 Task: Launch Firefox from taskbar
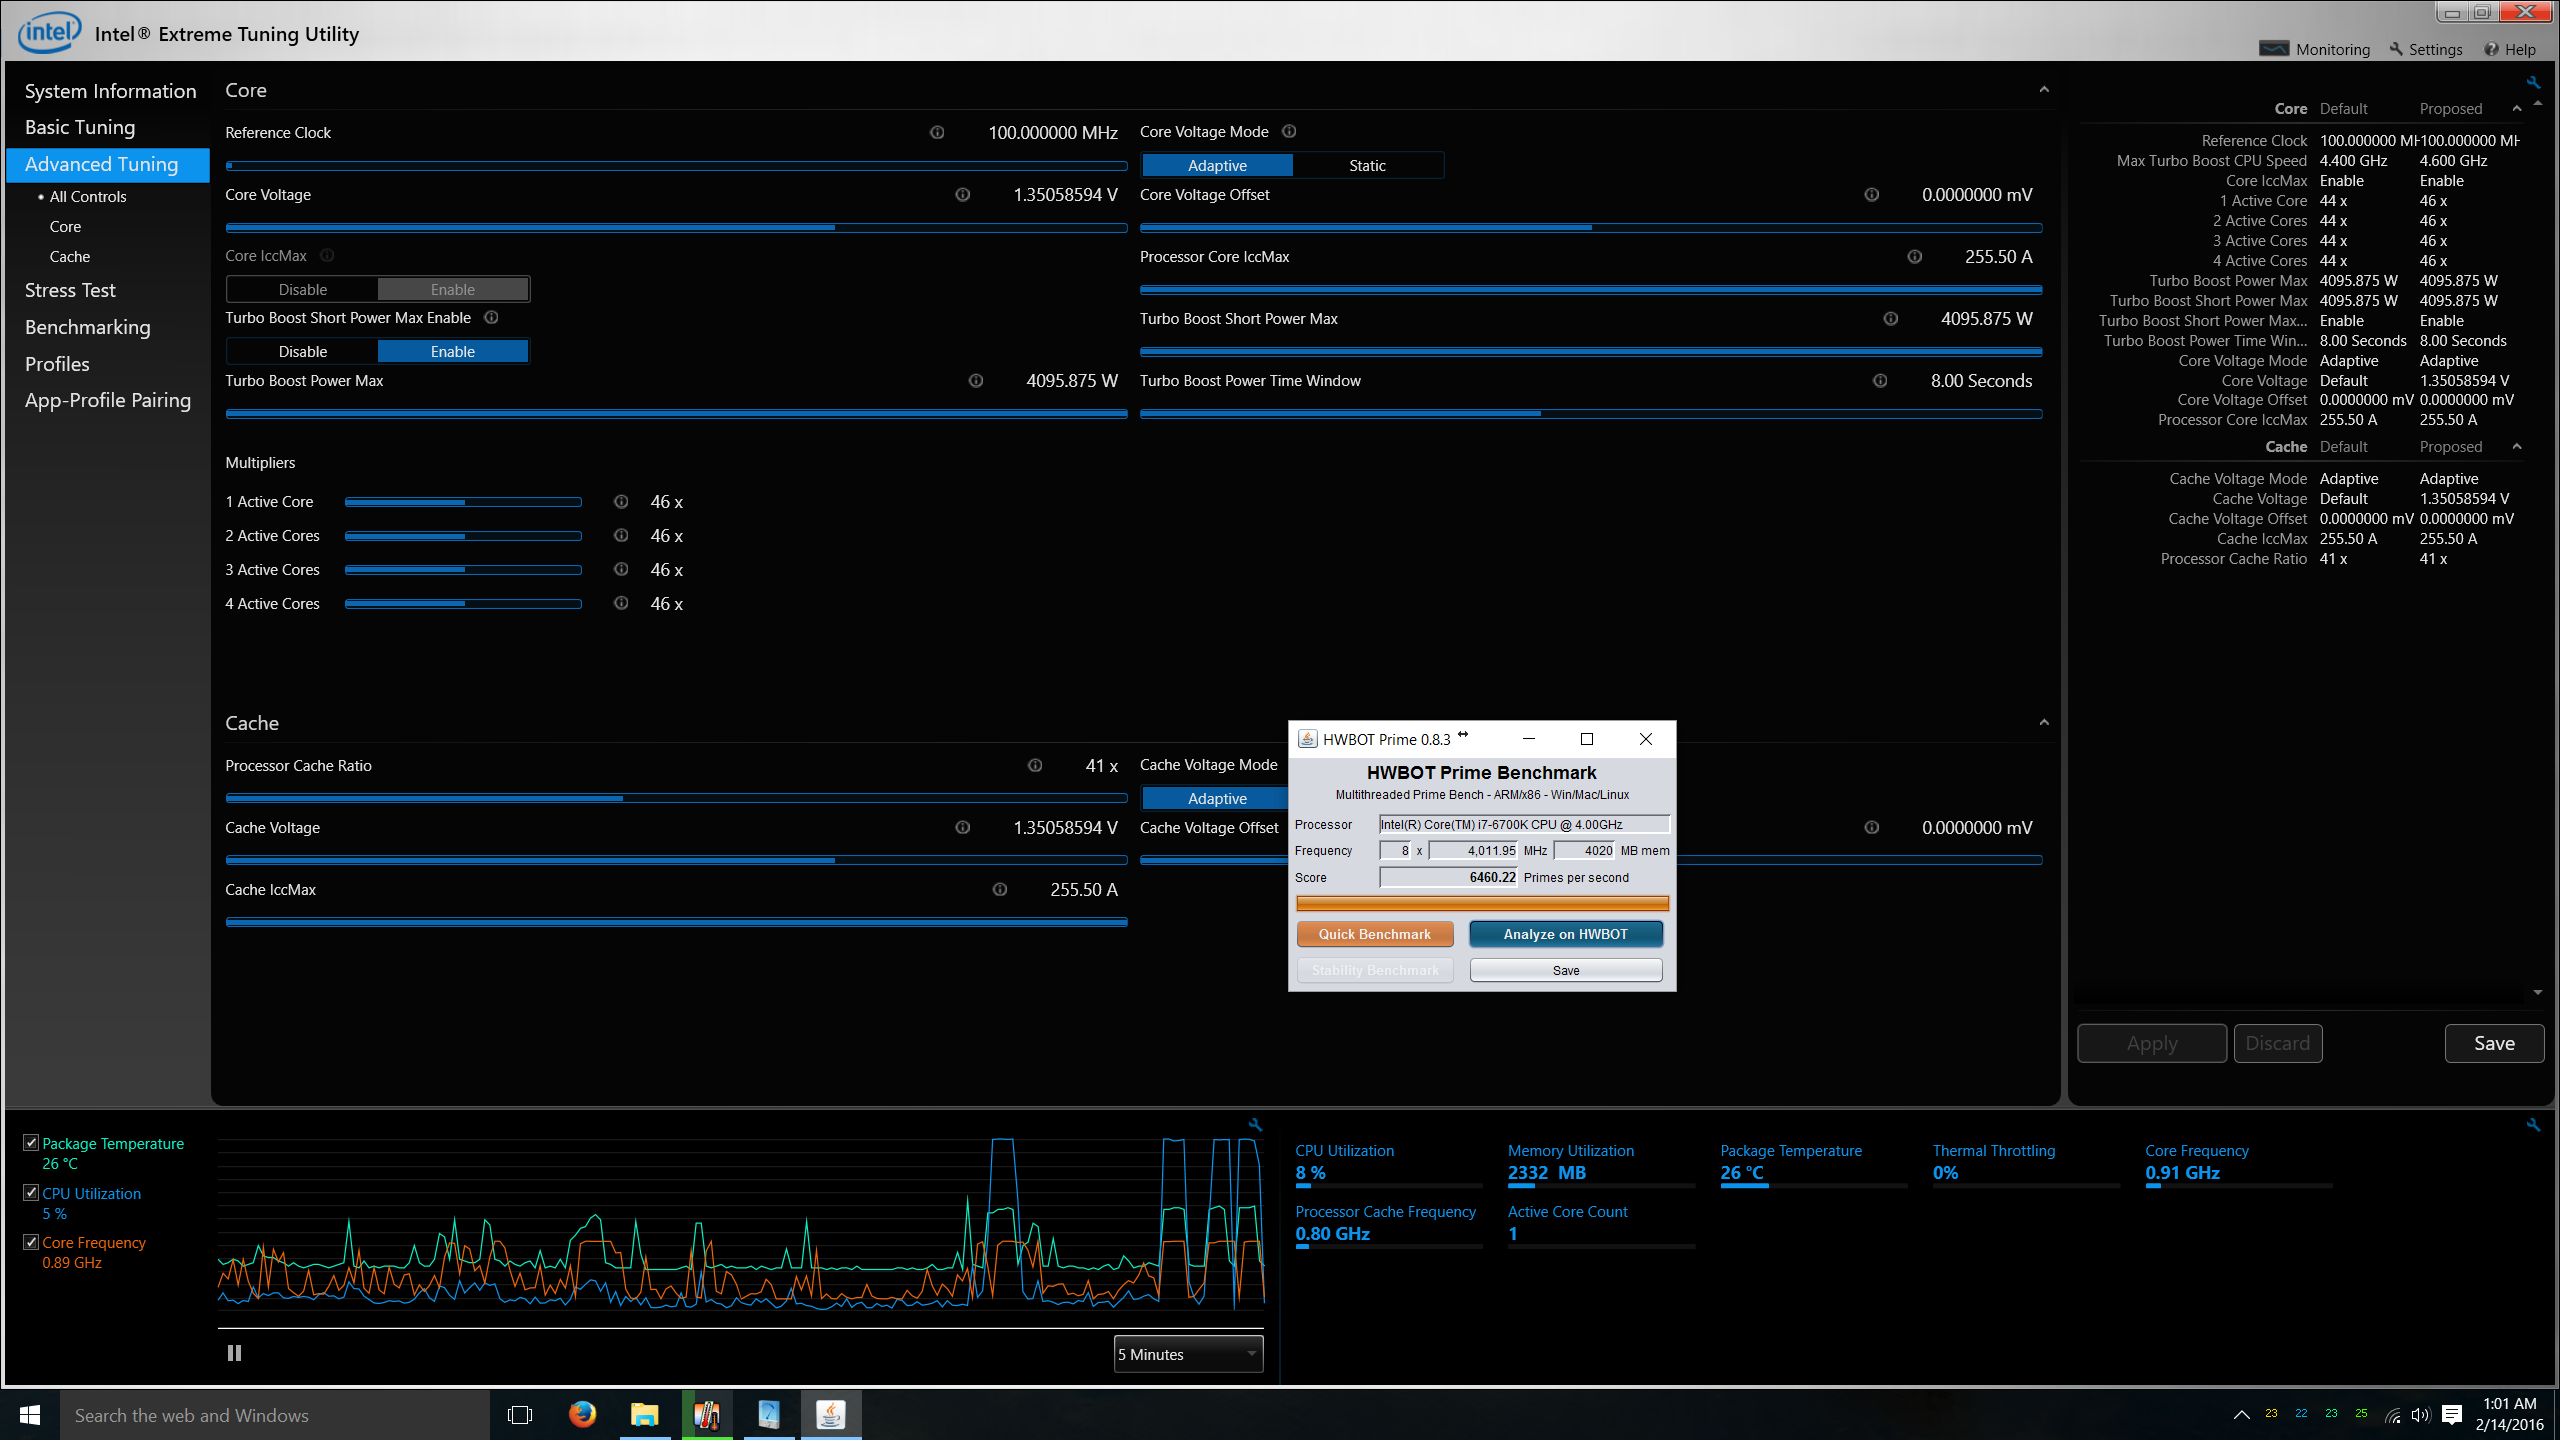pos(582,1414)
